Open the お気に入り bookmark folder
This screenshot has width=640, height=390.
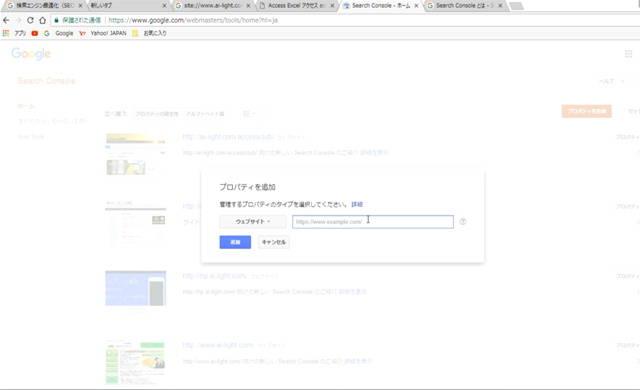pos(149,33)
